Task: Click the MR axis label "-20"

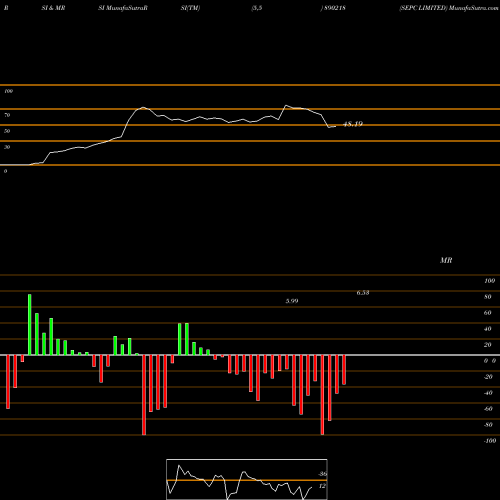Action: 488,377
